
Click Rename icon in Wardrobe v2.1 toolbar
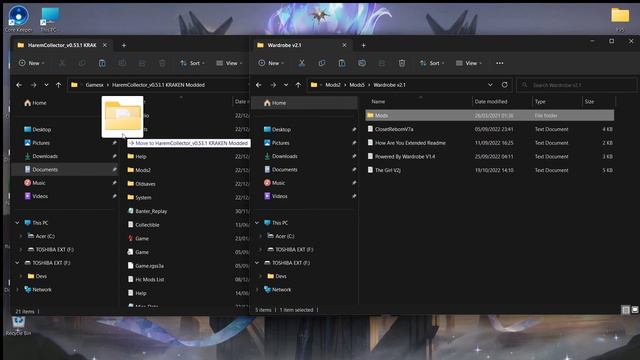point(362,63)
